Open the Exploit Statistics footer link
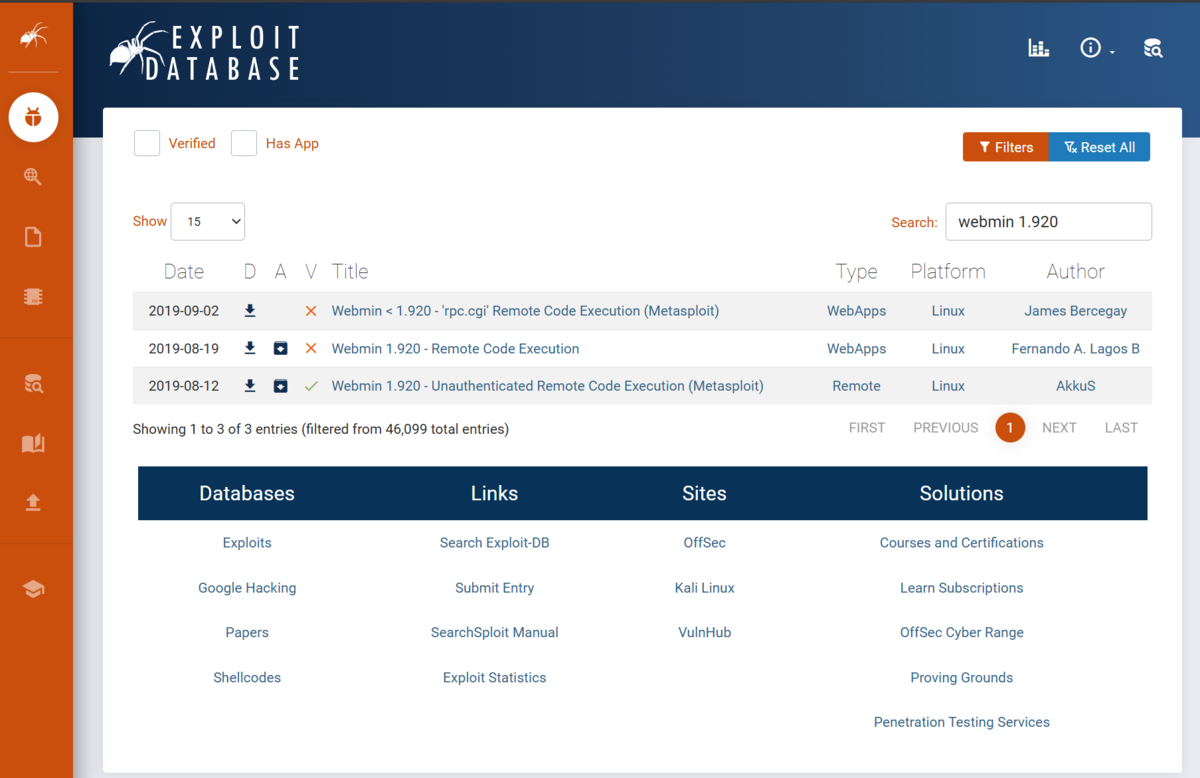 495,678
